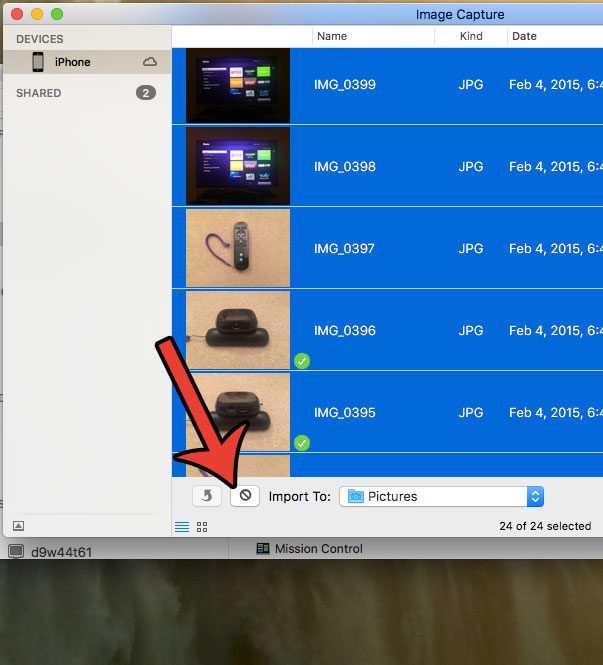Click the Pictures folder icon
Viewport: 603px width, 665px height.
(356, 496)
